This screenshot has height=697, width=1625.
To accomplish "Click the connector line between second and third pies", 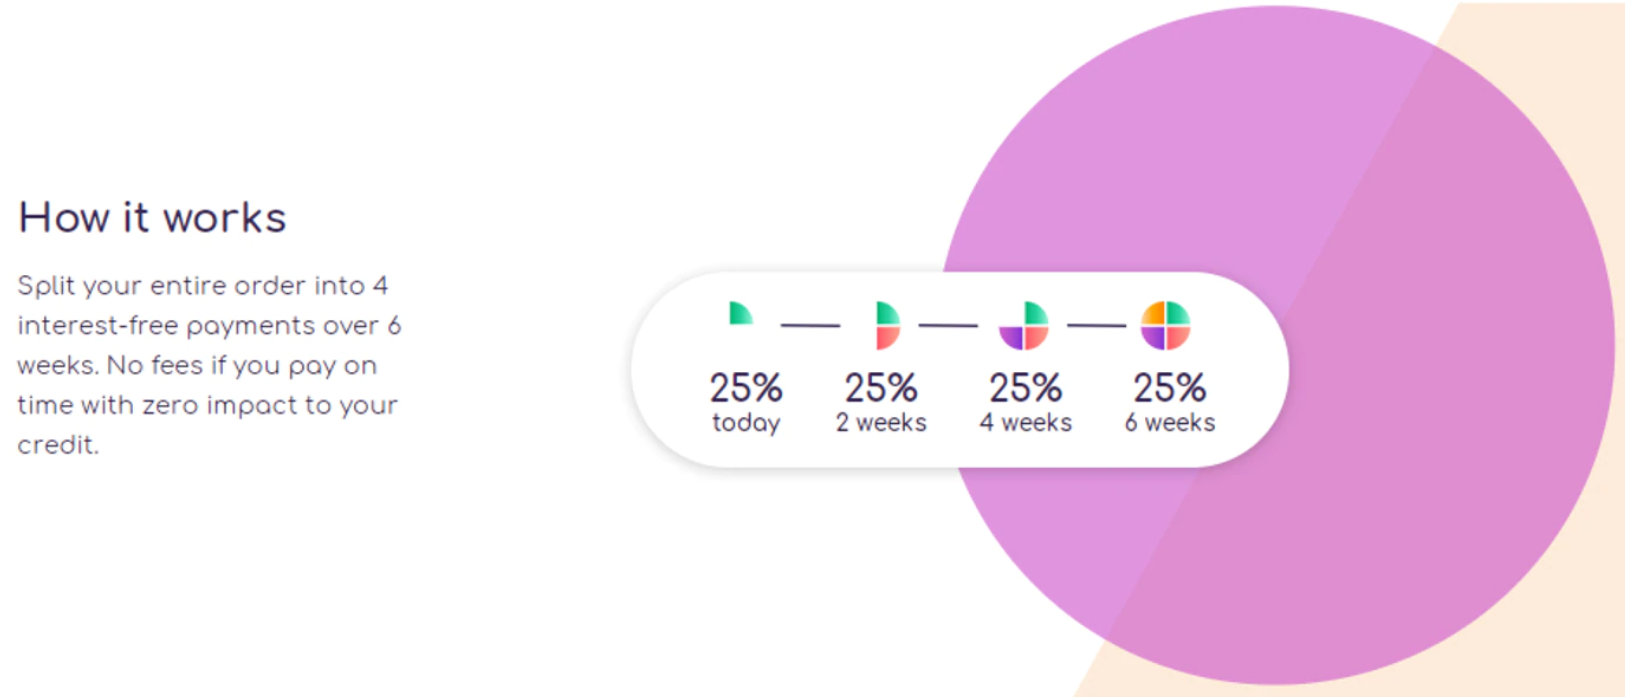I will coord(947,325).
